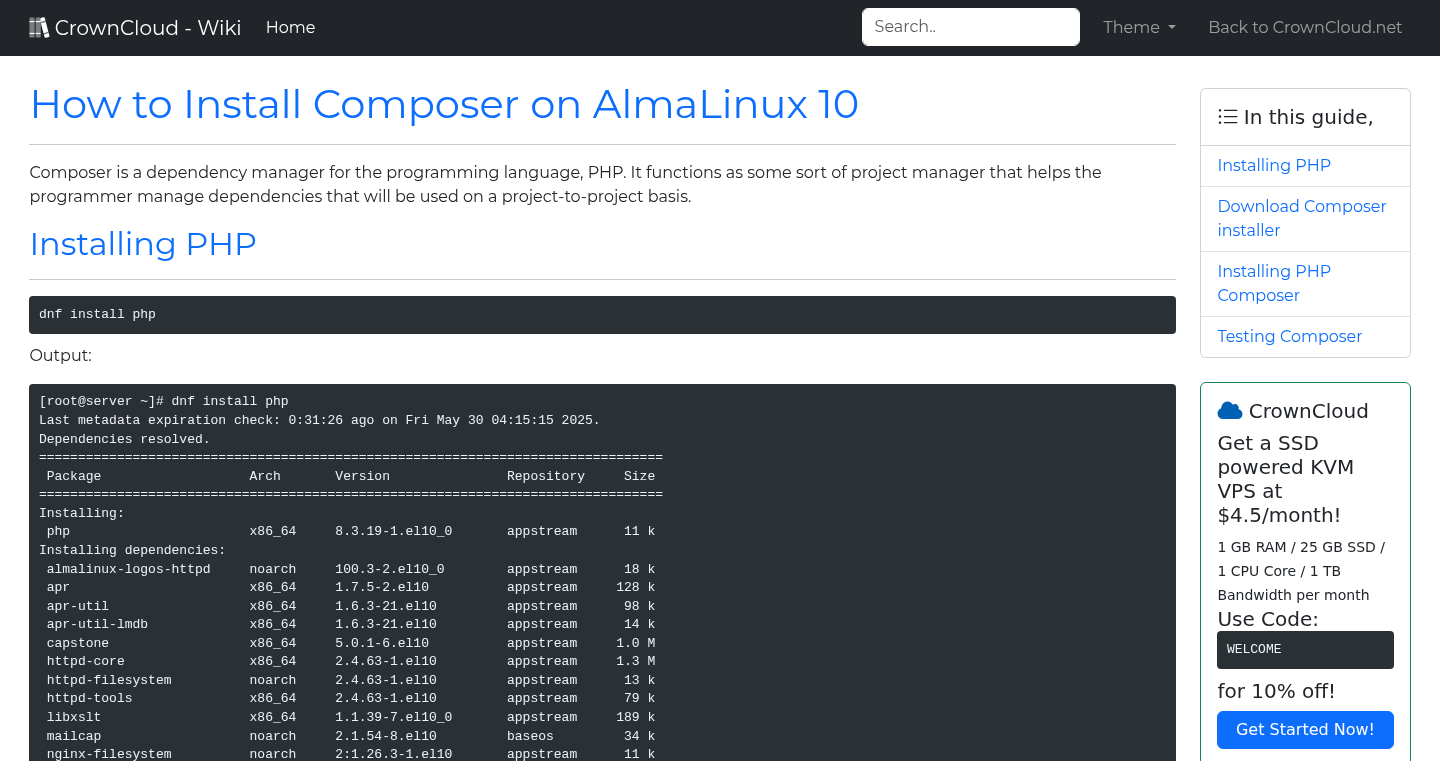This screenshot has height=761, width=1440.
Task: Click the CrownCloud - Wiki title text
Action: point(148,27)
